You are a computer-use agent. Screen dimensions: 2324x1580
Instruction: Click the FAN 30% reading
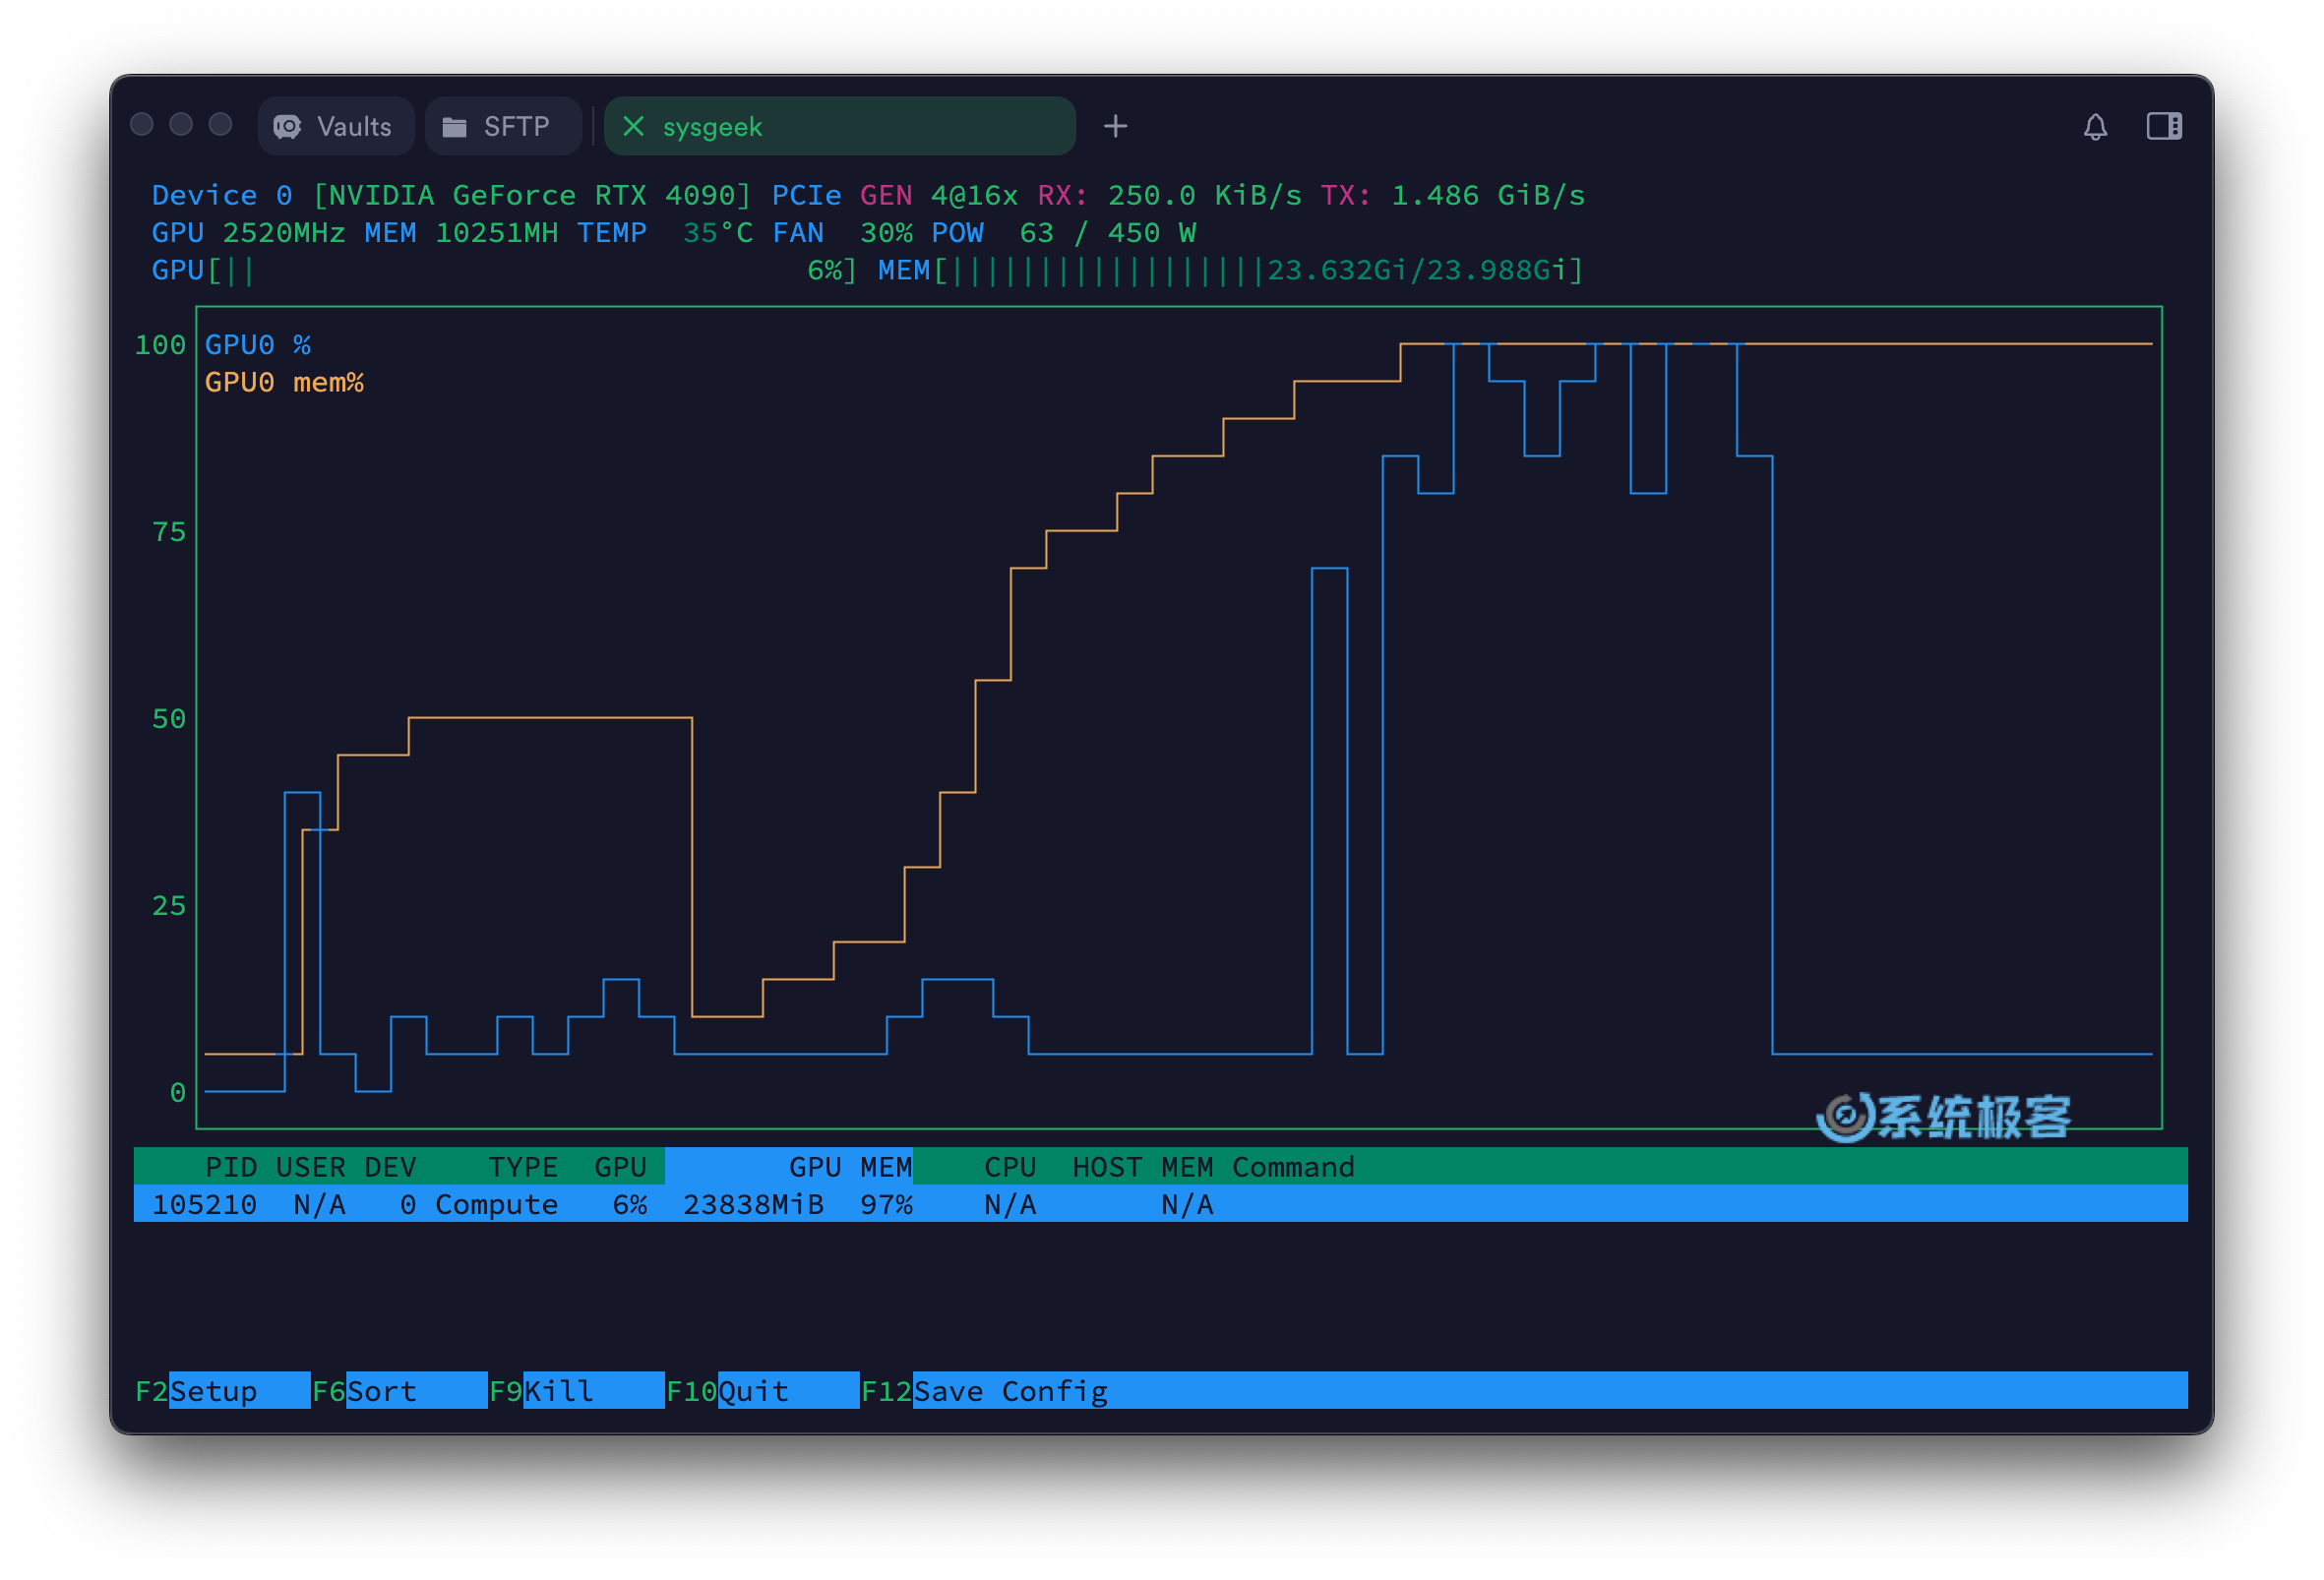tap(842, 232)
